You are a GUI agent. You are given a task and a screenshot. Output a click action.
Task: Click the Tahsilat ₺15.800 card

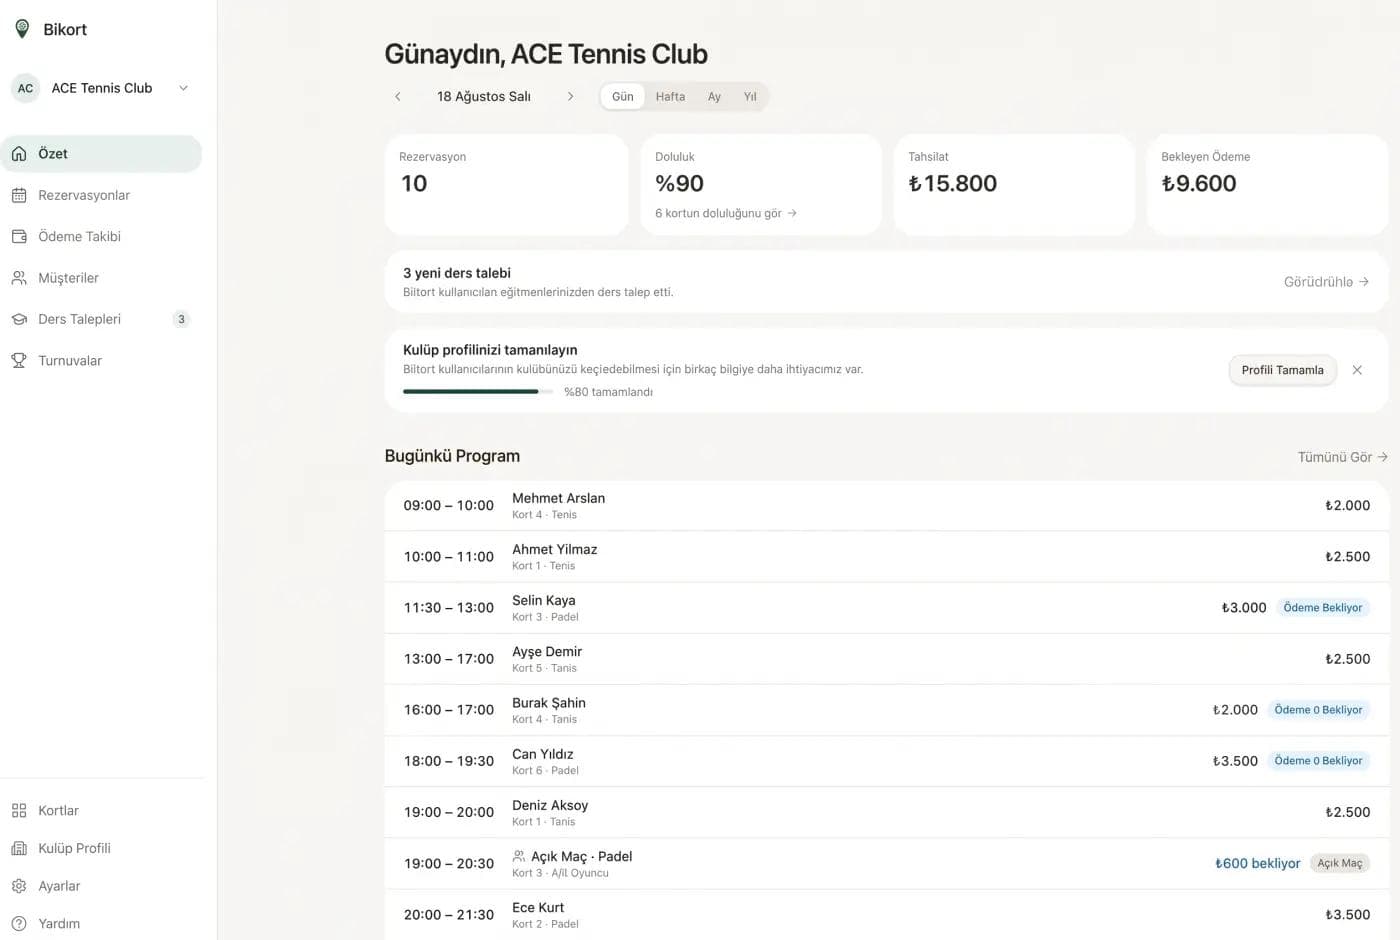tap(1014, 185)
